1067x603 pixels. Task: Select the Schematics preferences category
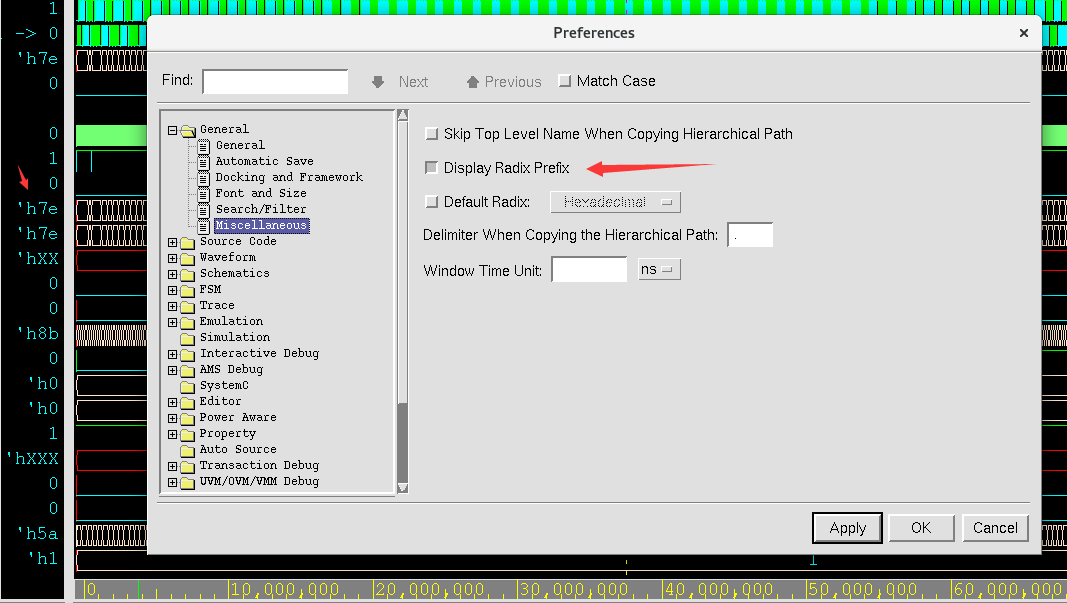[x=234, y=273]
